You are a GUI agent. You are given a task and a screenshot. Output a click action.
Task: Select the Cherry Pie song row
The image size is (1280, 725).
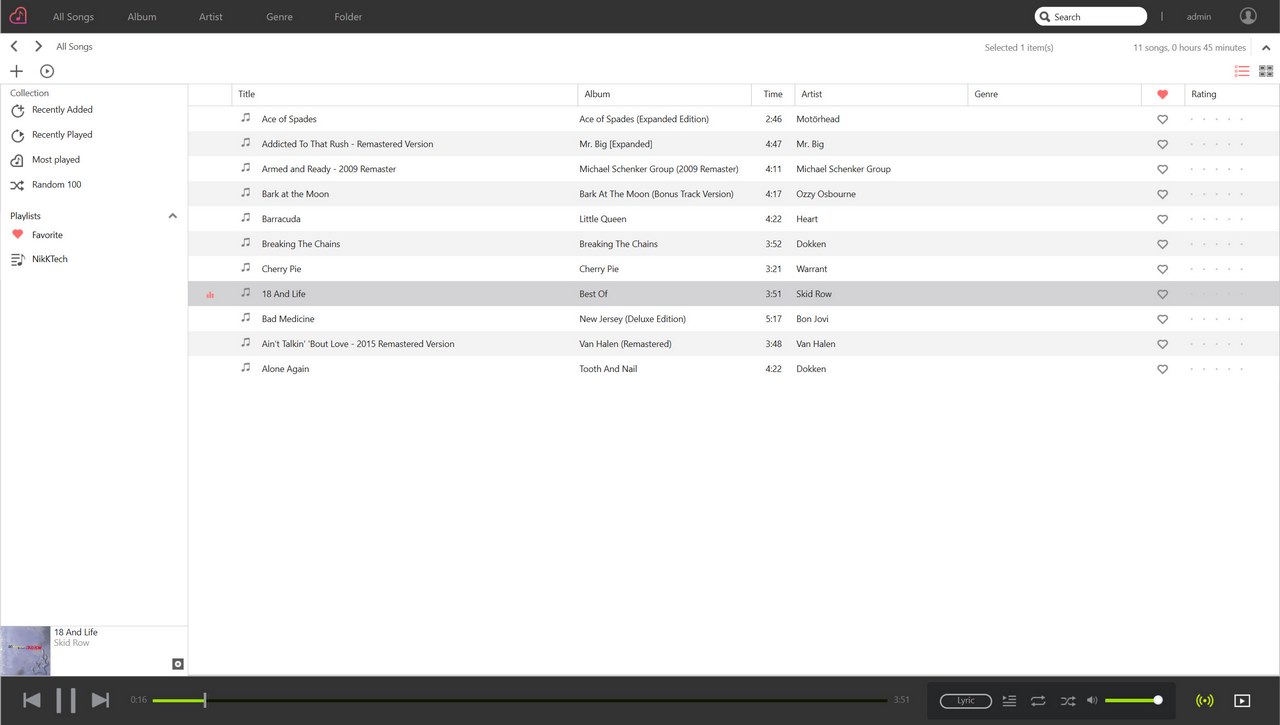click(x=734, y=269)
